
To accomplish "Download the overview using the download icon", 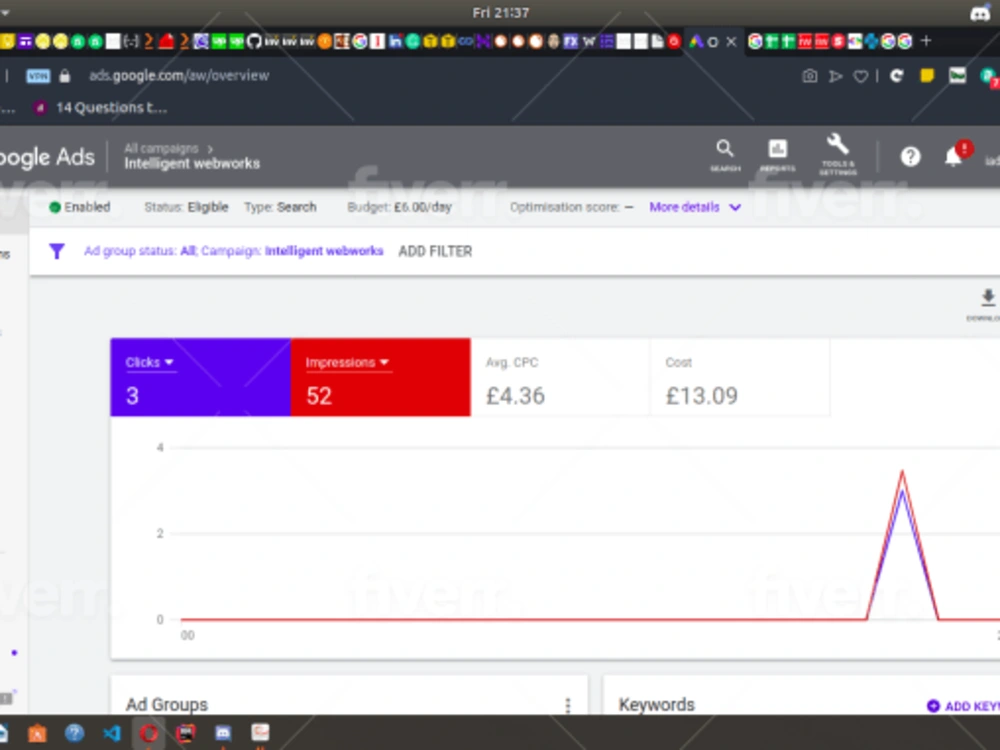I will (987, 298).
